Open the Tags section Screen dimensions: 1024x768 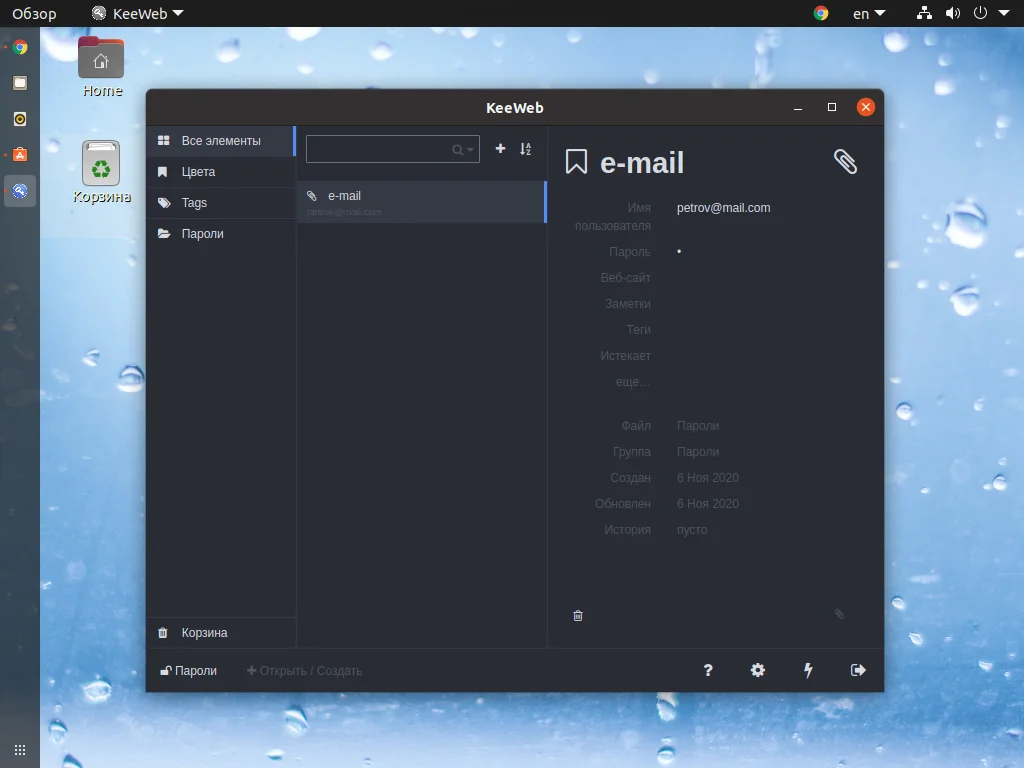[221, 202]
